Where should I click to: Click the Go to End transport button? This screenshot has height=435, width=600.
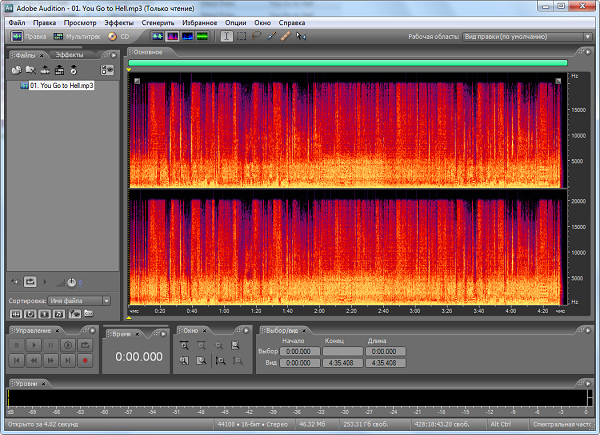tap(69, 359)
